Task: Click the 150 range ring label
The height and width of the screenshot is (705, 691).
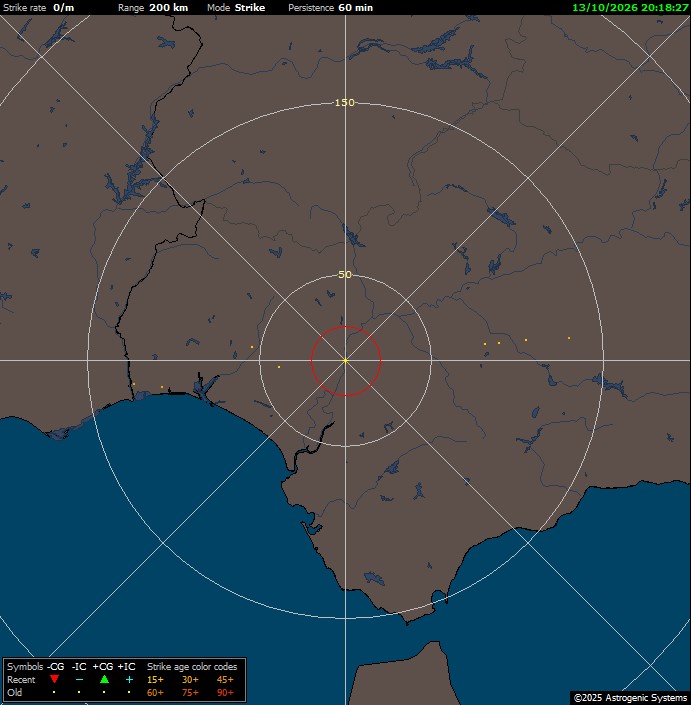Action: click(345, 103)
